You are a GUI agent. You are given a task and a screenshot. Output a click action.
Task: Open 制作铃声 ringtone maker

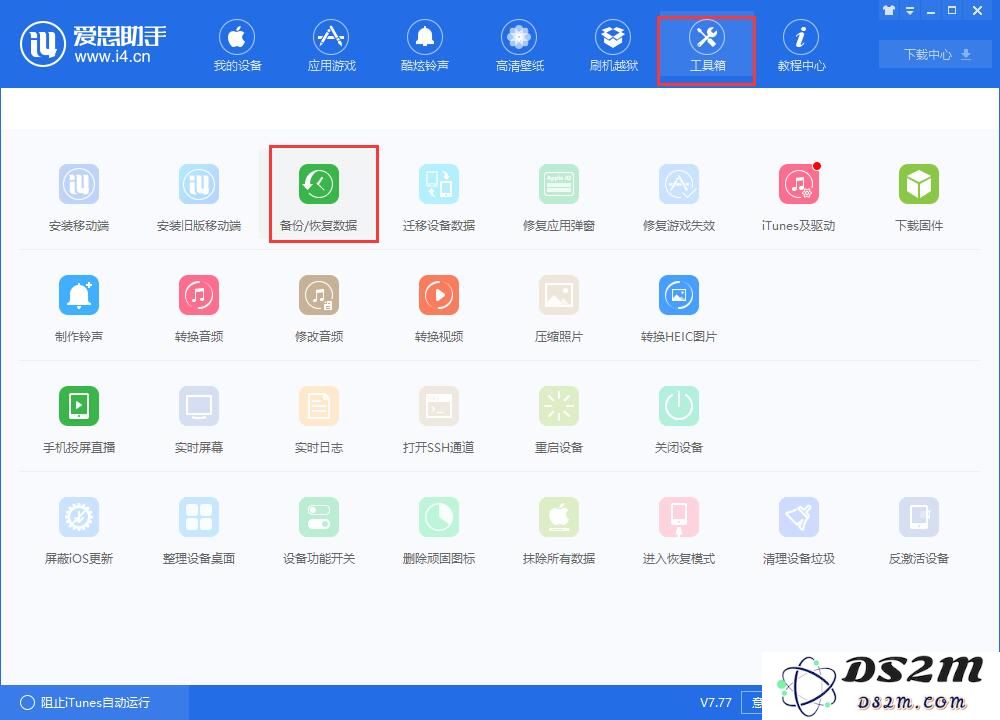tap(78, 309)
